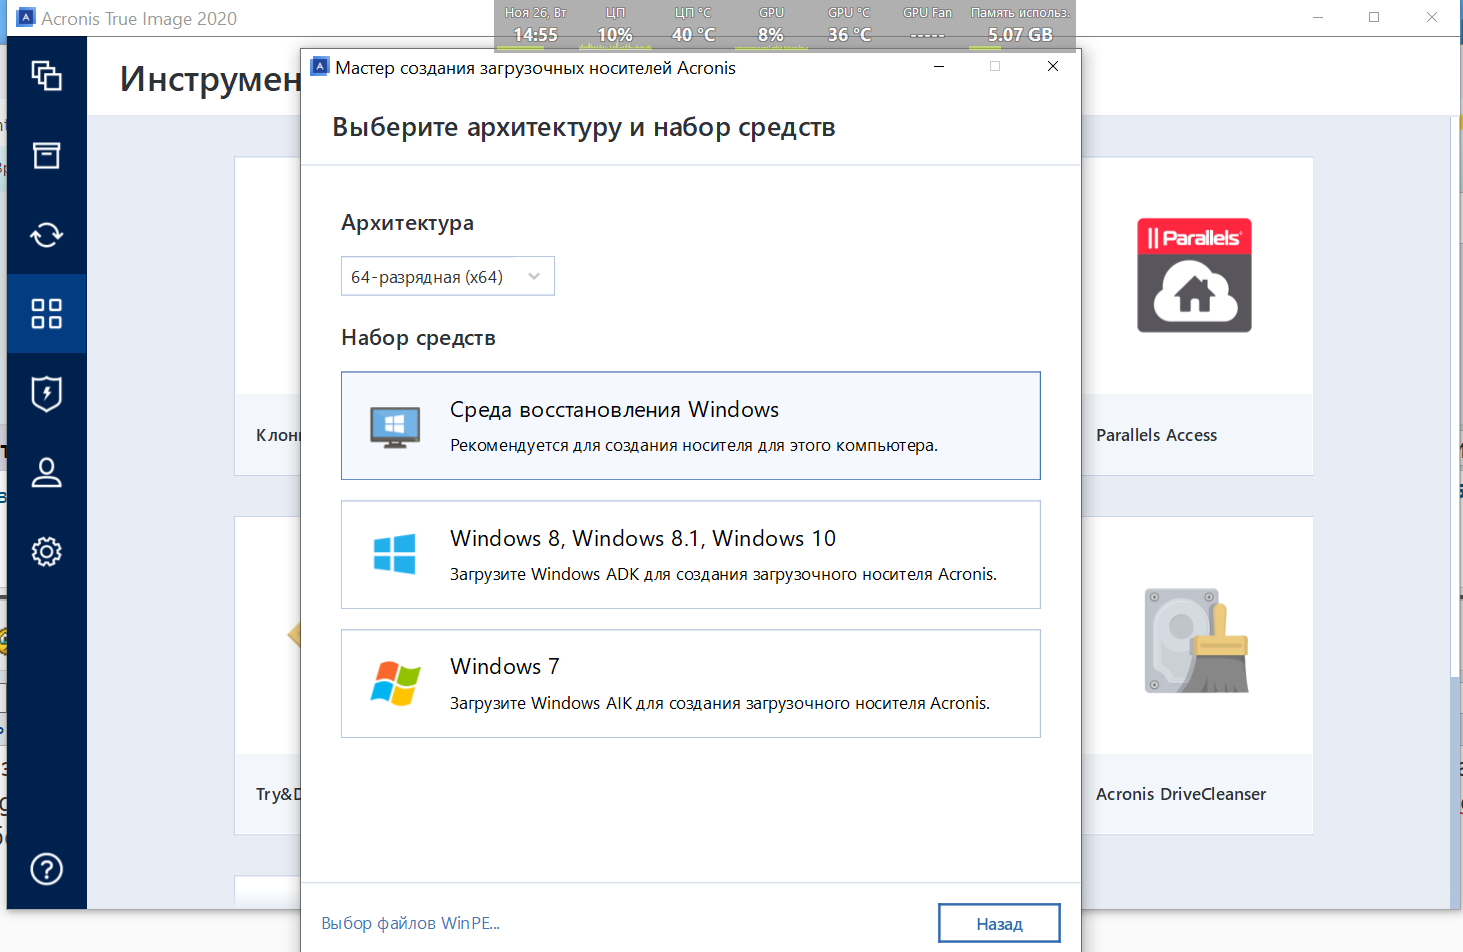This screenshot has width=1463, height=952.
Task: Choose Среда восстановления Windows toolkit option
Action: pyautogui.click(x=691, y=426)
